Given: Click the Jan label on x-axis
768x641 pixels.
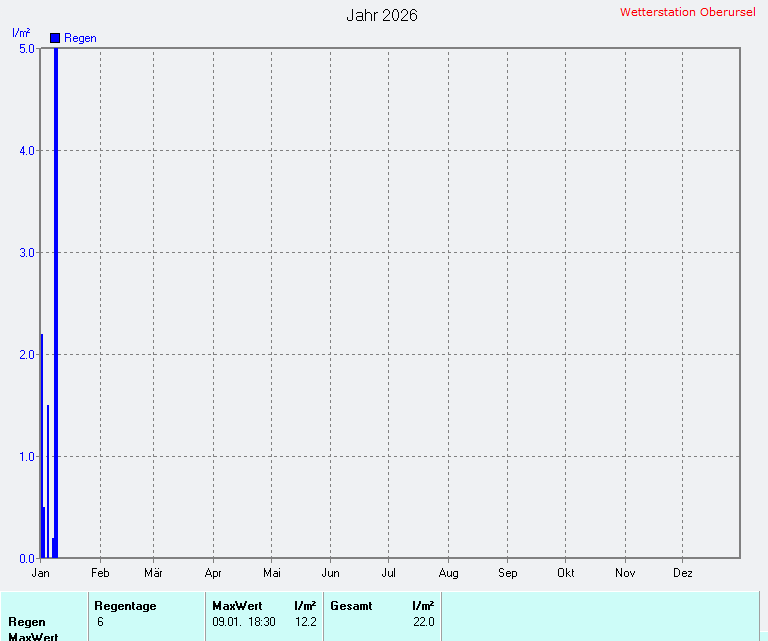Looking at the screenshot, I should (x=41, y=573).
